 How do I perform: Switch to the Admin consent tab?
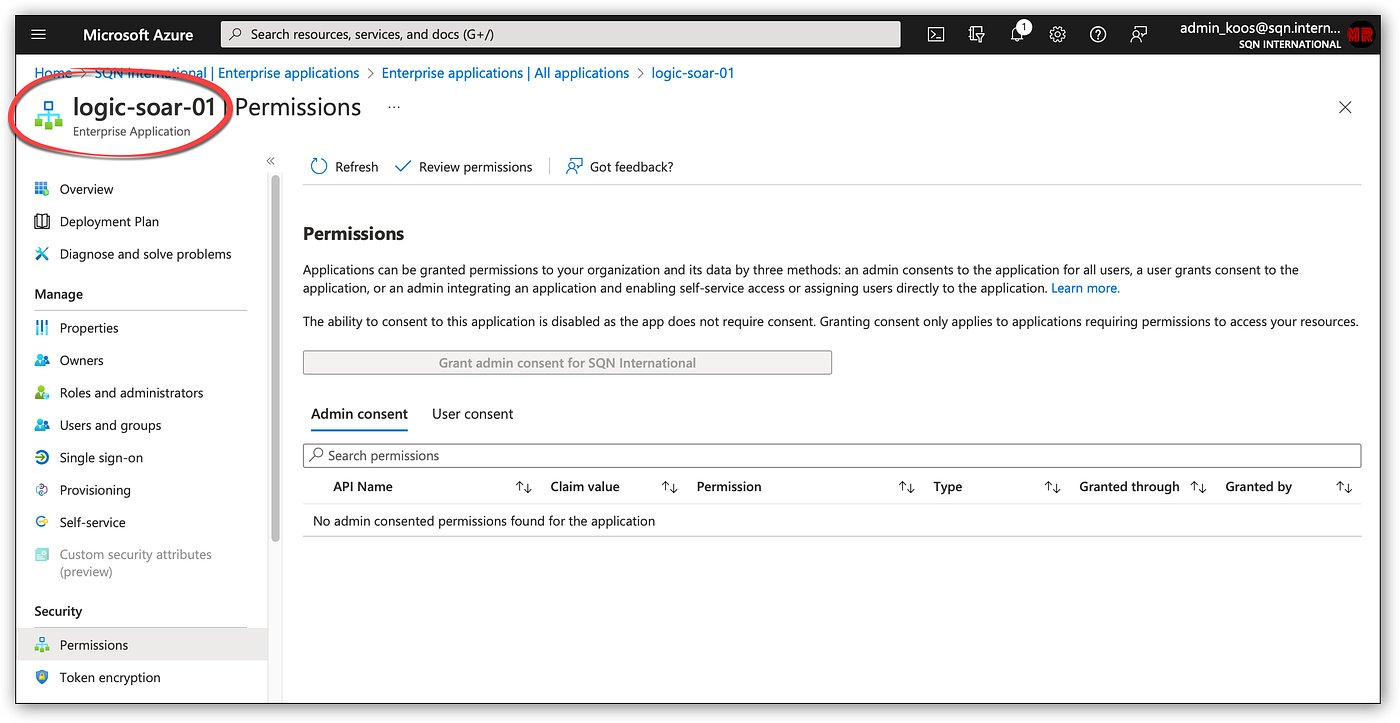pyautogui.click(x=359, y=414)
